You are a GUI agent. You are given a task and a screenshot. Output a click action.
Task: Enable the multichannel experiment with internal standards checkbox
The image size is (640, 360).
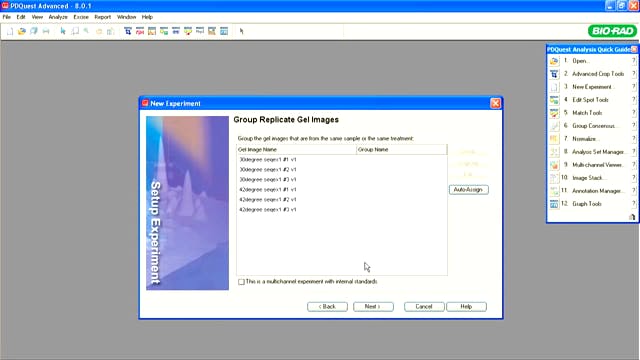coord(241,282)
